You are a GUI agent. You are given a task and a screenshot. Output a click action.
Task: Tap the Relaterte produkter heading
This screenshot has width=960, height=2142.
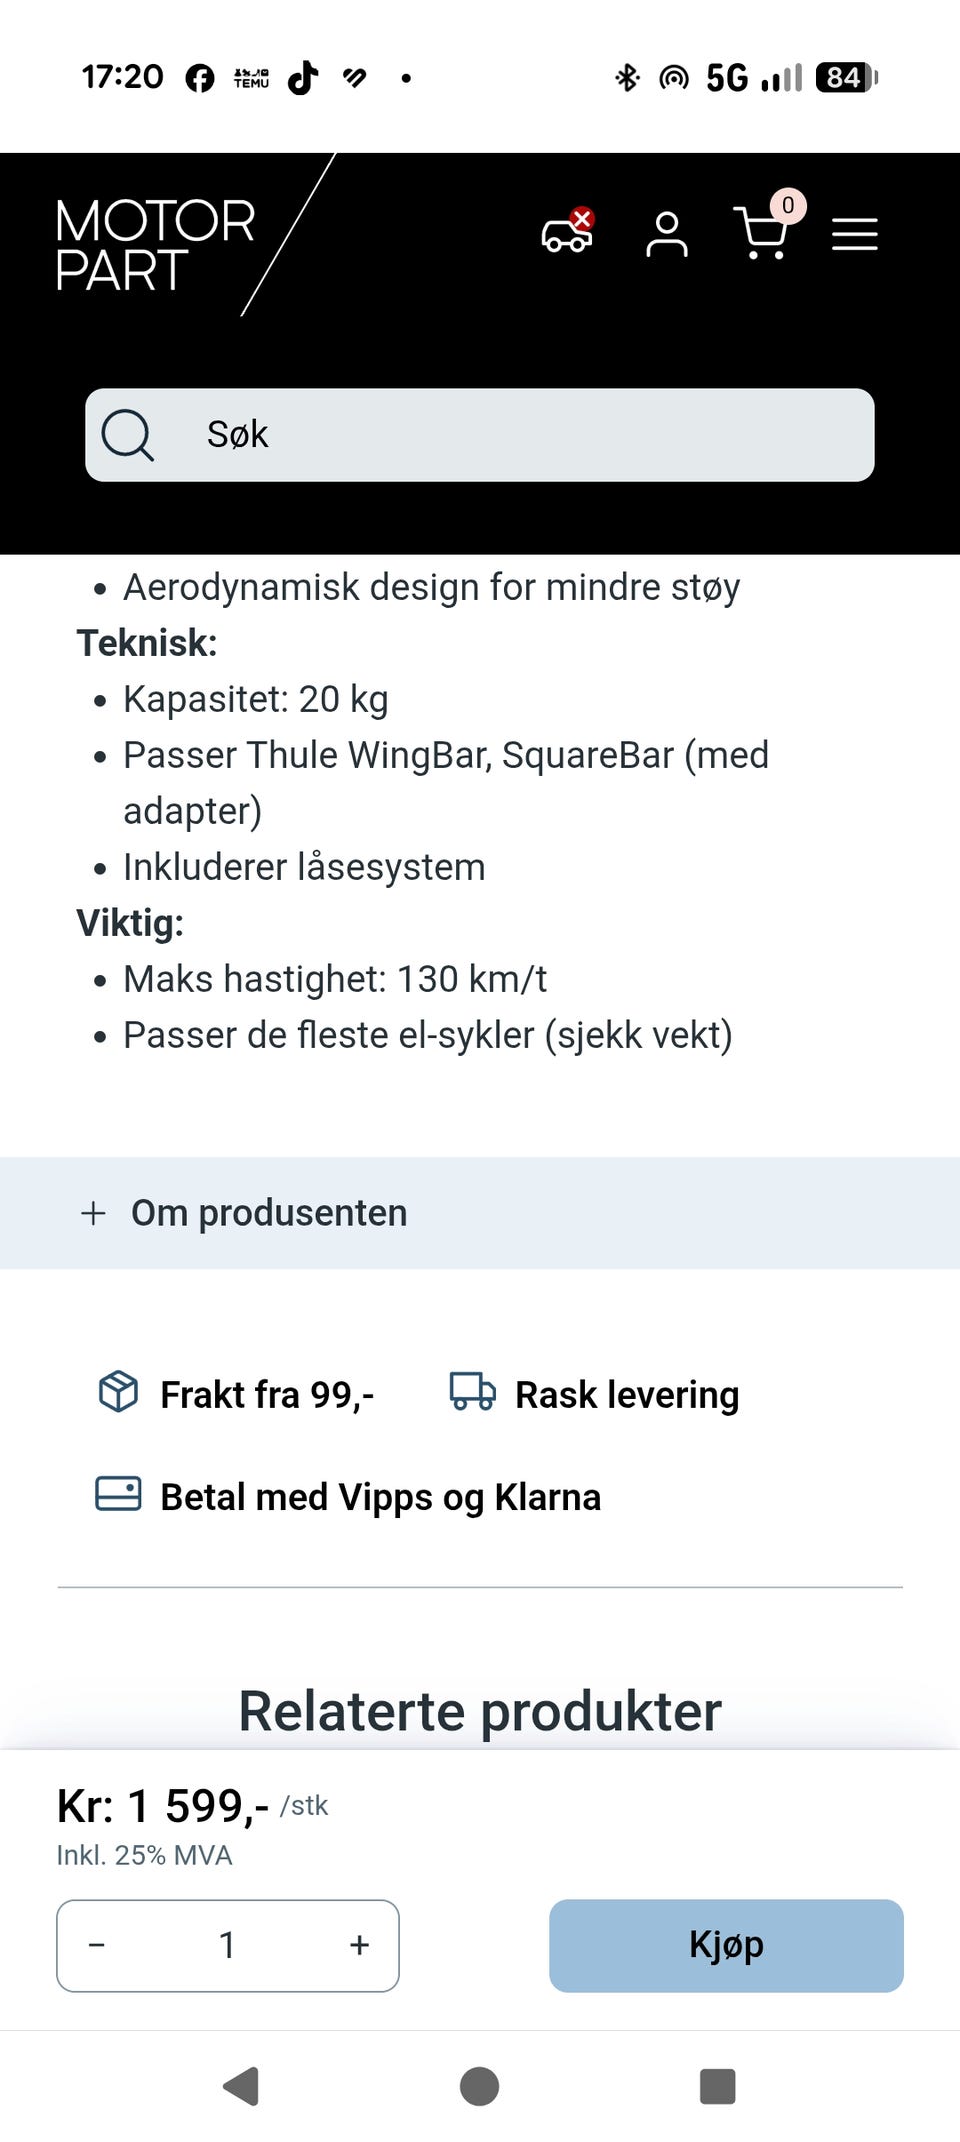(480, 1711)
